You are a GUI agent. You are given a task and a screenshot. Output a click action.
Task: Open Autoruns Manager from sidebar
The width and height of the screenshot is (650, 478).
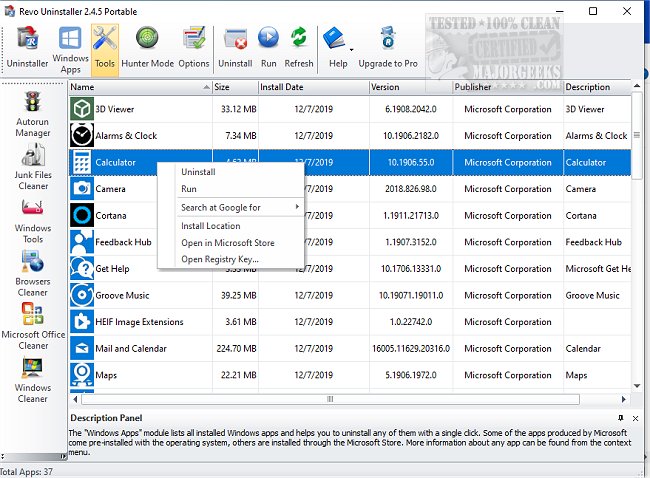tap(32, 113)
